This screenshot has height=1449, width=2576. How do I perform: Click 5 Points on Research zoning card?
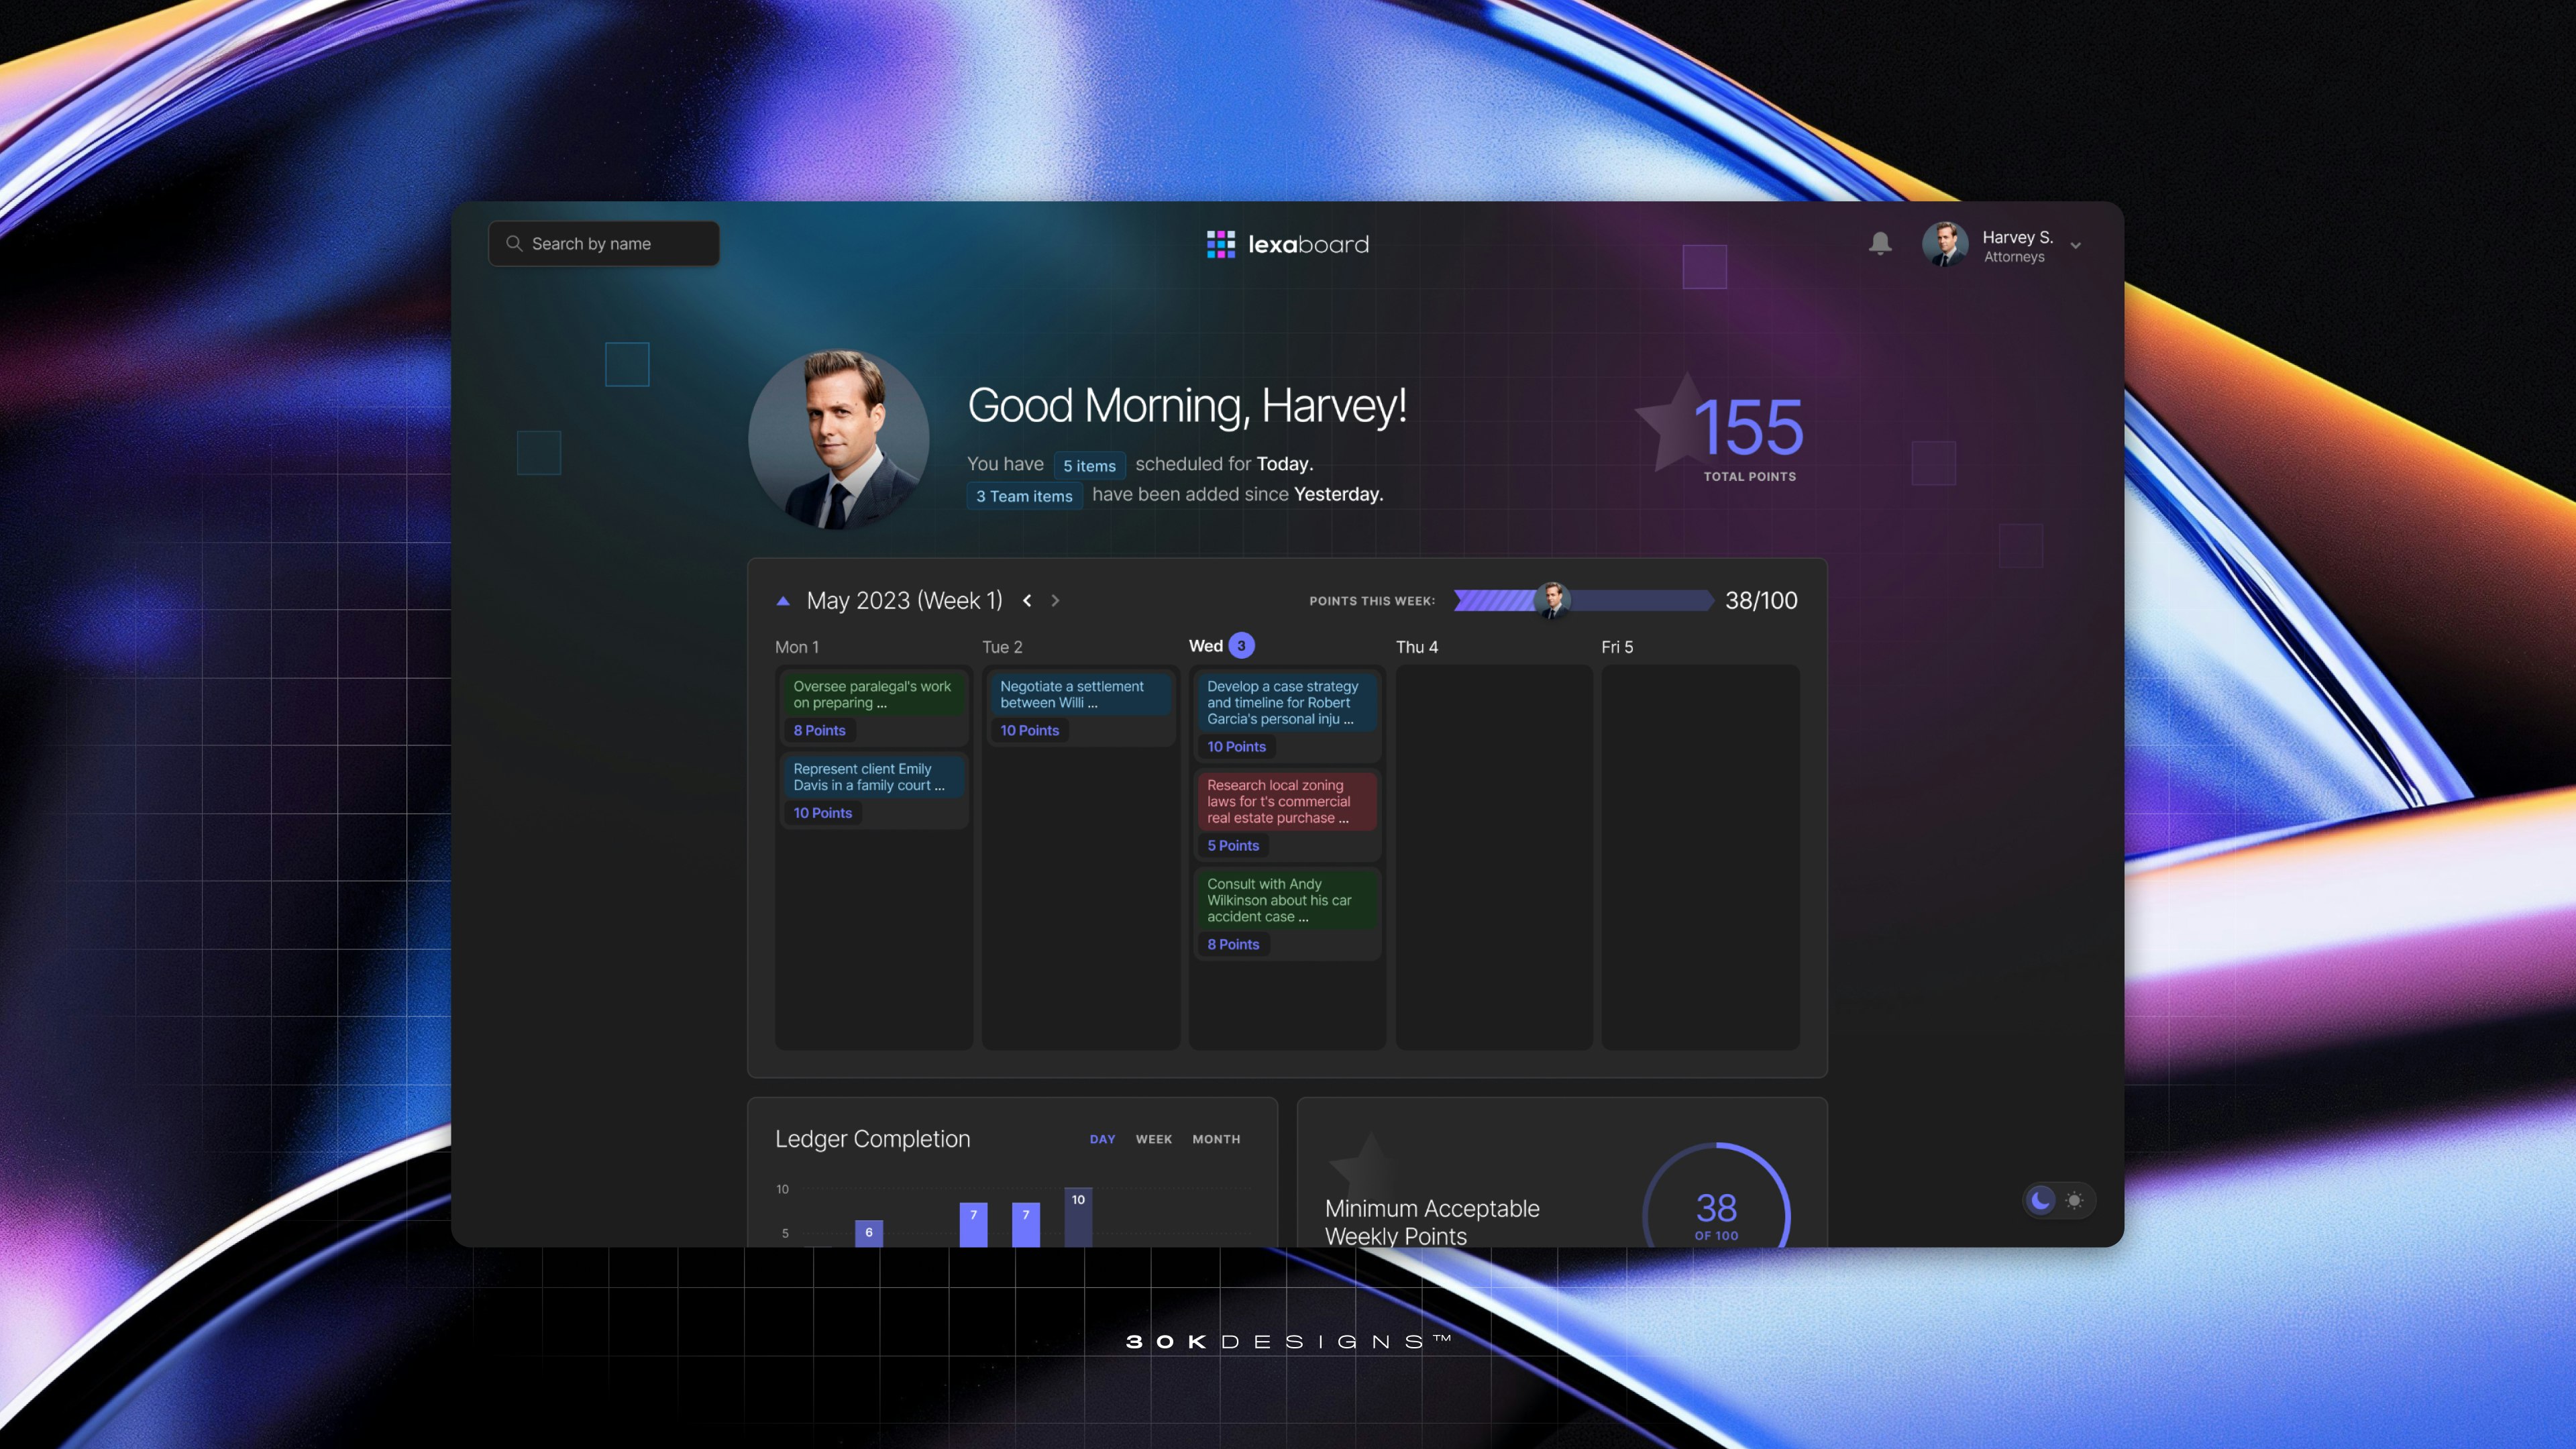[1233, 846]
